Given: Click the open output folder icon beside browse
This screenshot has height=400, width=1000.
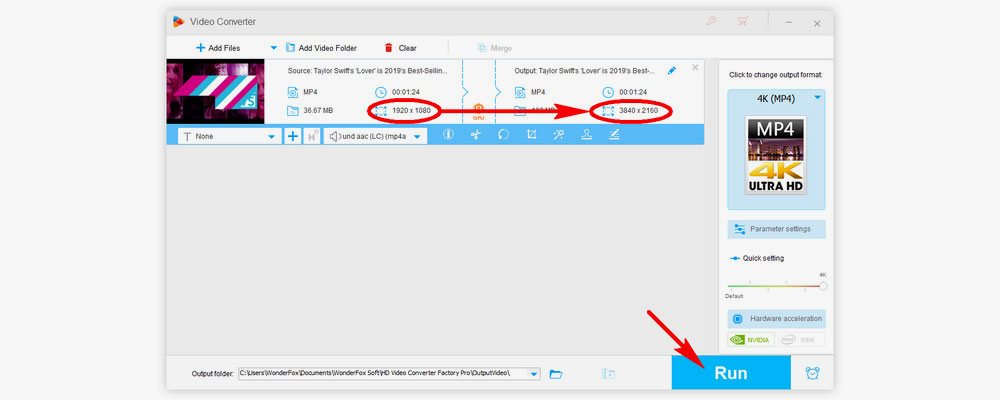Looking at the screenshot, I should click(608, 374).
